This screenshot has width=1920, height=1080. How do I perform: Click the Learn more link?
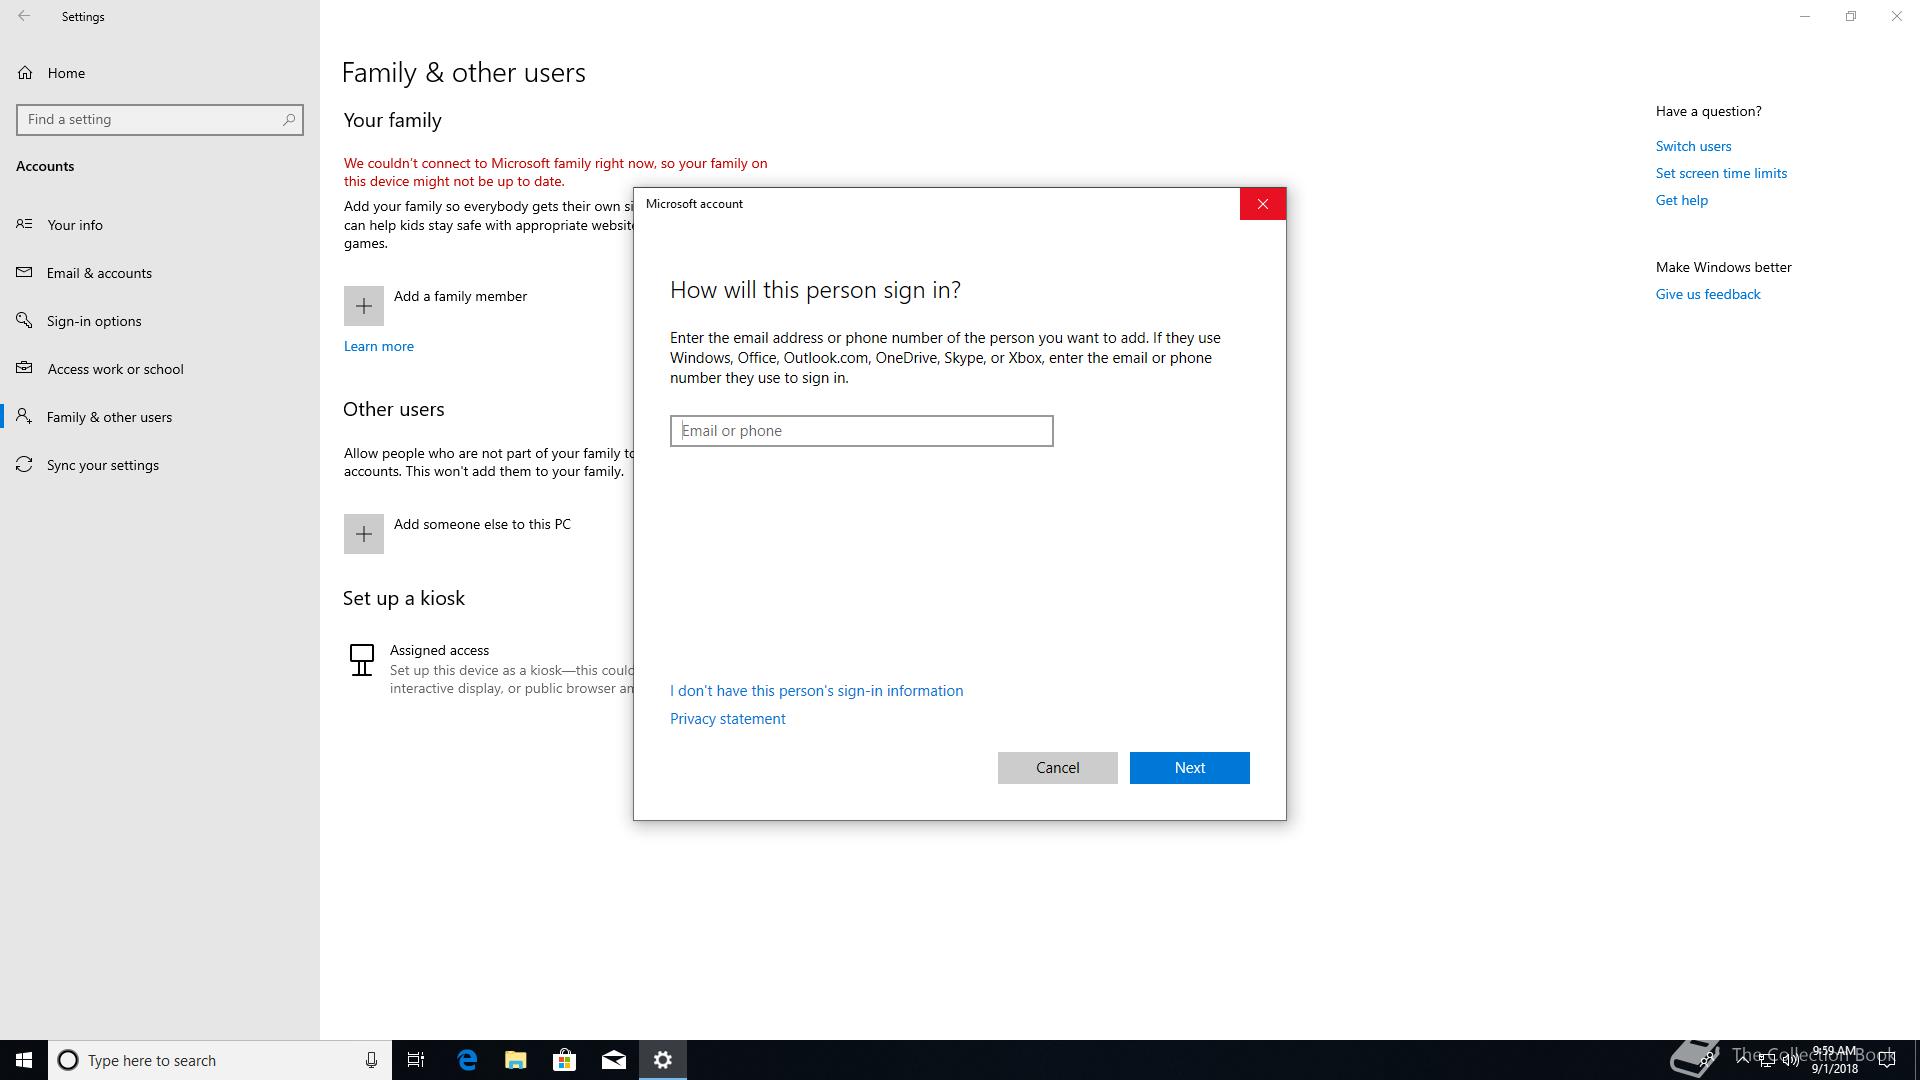[x=378, y=346]
